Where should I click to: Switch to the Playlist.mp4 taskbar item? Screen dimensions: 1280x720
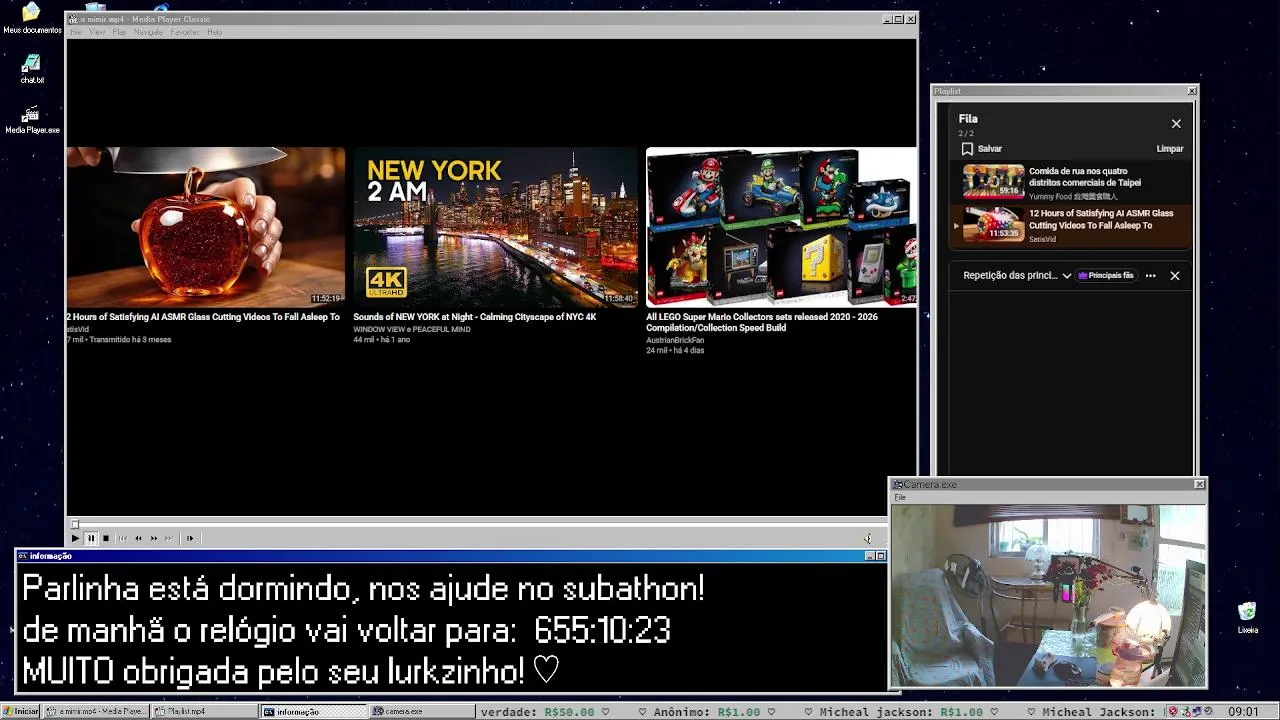[205, 712]
